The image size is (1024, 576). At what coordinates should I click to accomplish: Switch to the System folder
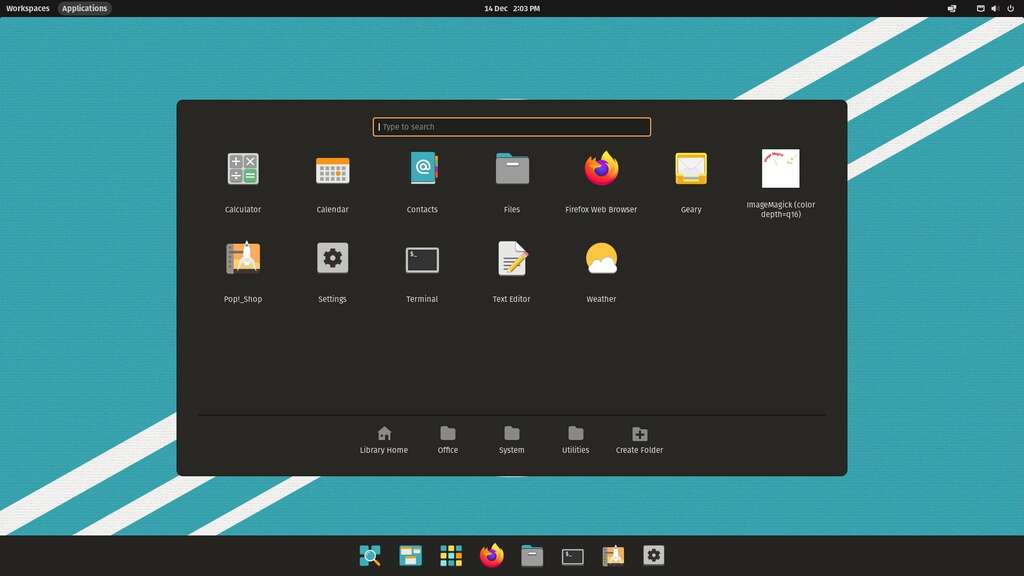512,439
